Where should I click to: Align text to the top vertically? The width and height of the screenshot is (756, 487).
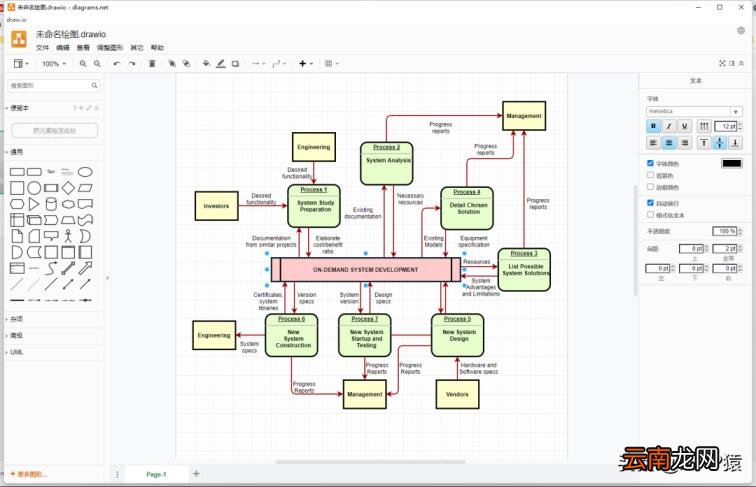(x=704, y=143)
